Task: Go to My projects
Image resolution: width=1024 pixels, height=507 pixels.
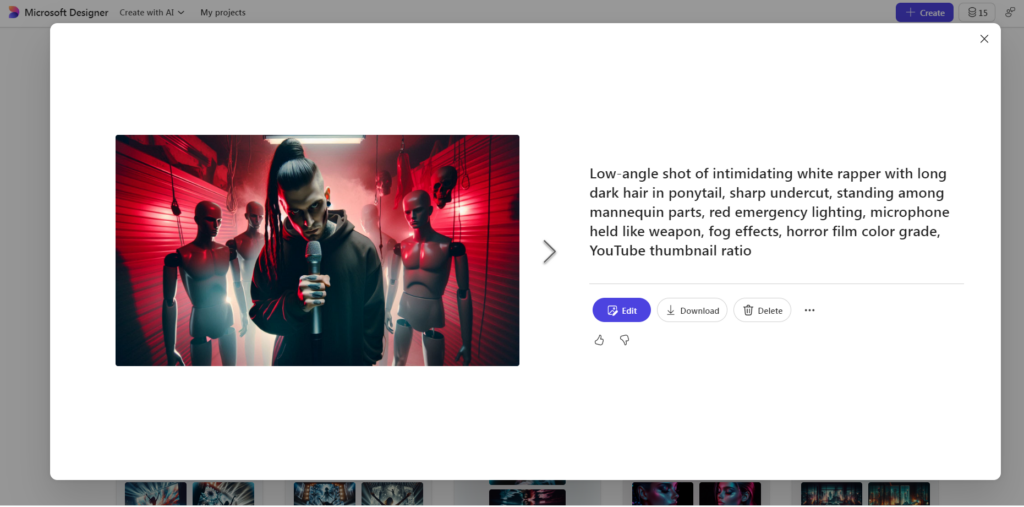Action: (x=223, y=12)
